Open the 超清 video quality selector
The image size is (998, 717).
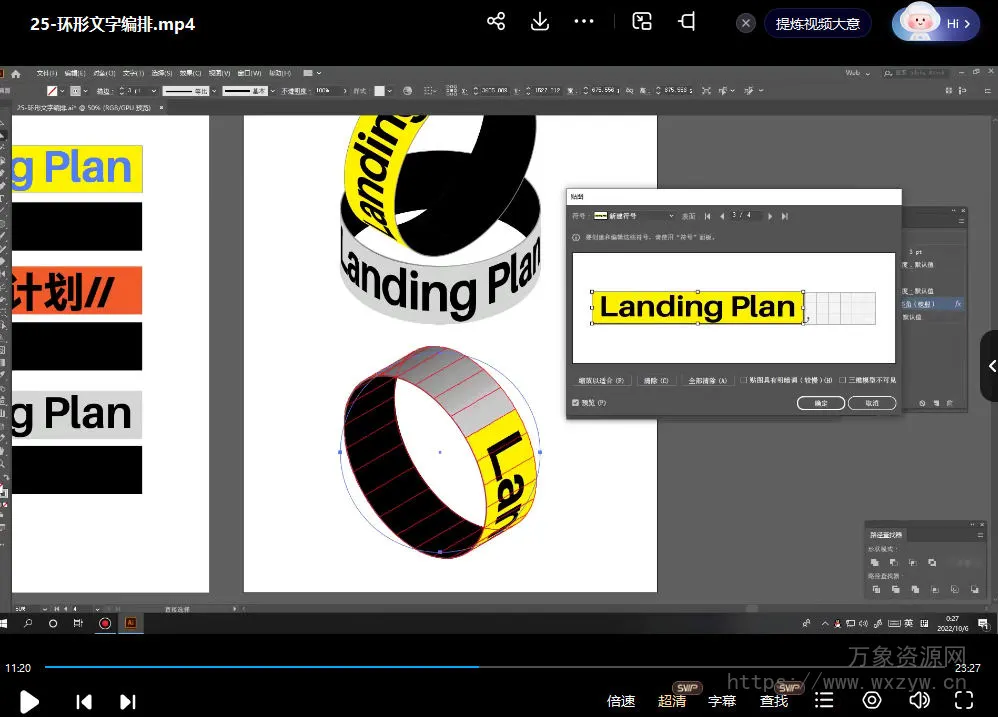(672, 701)
